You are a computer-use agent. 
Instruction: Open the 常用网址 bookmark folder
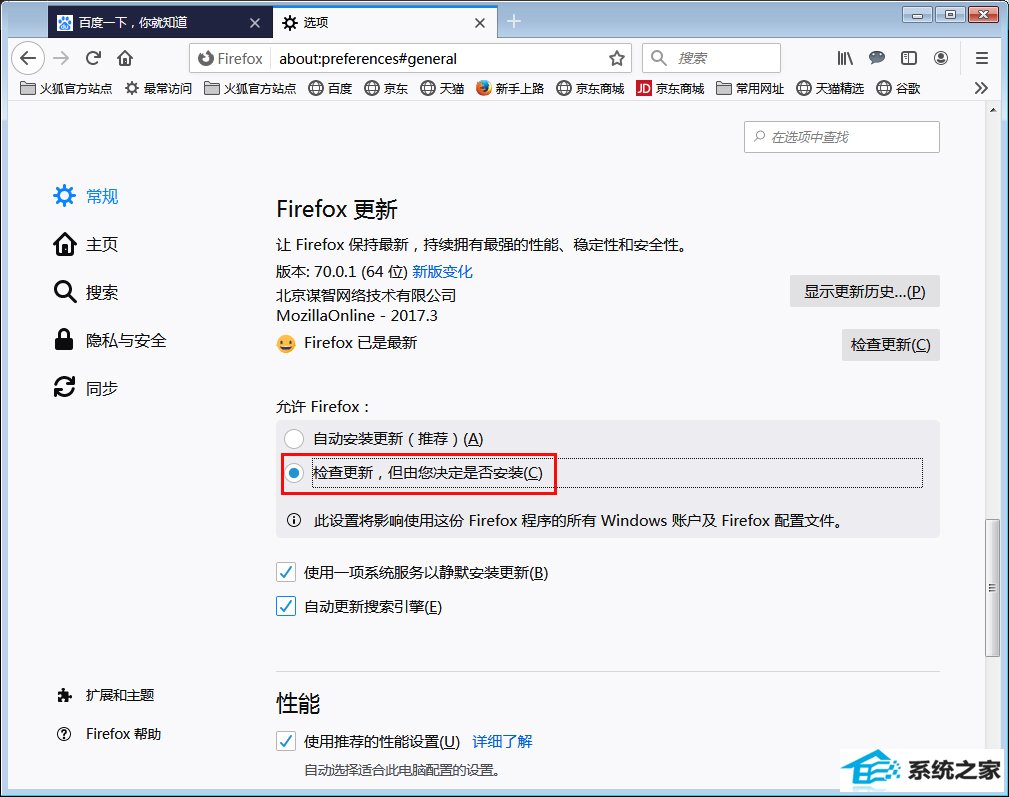(750, 88)
